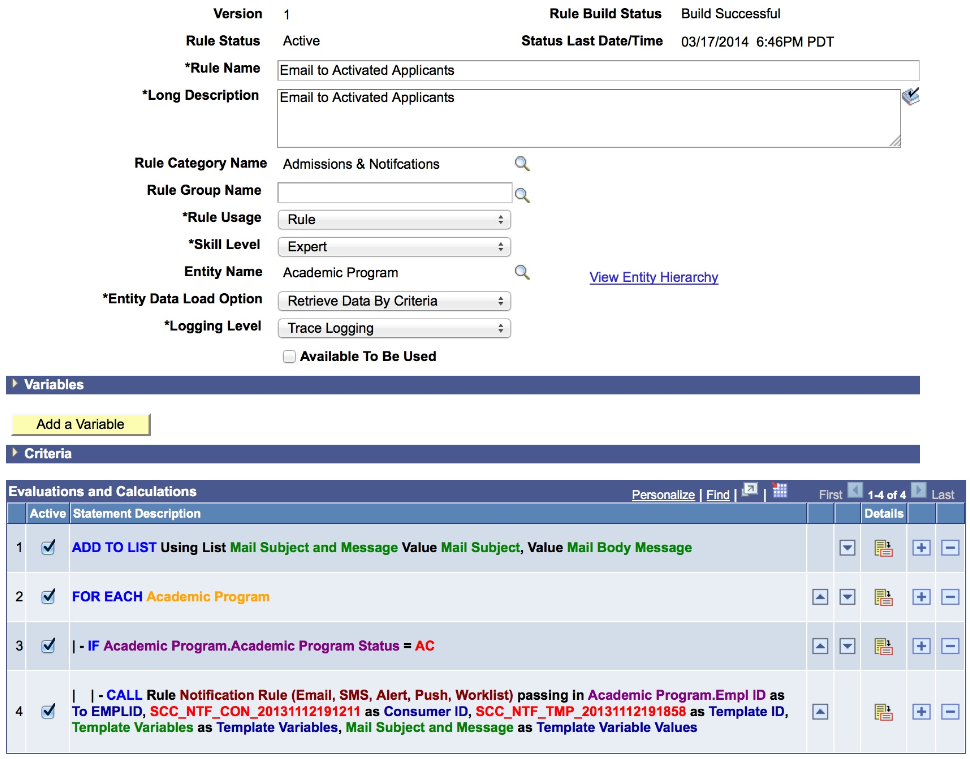Viewport: 970px width, 759px height.
Task: Download Evaluations and Calculations grid to Excel
Action: pos(779,490)
